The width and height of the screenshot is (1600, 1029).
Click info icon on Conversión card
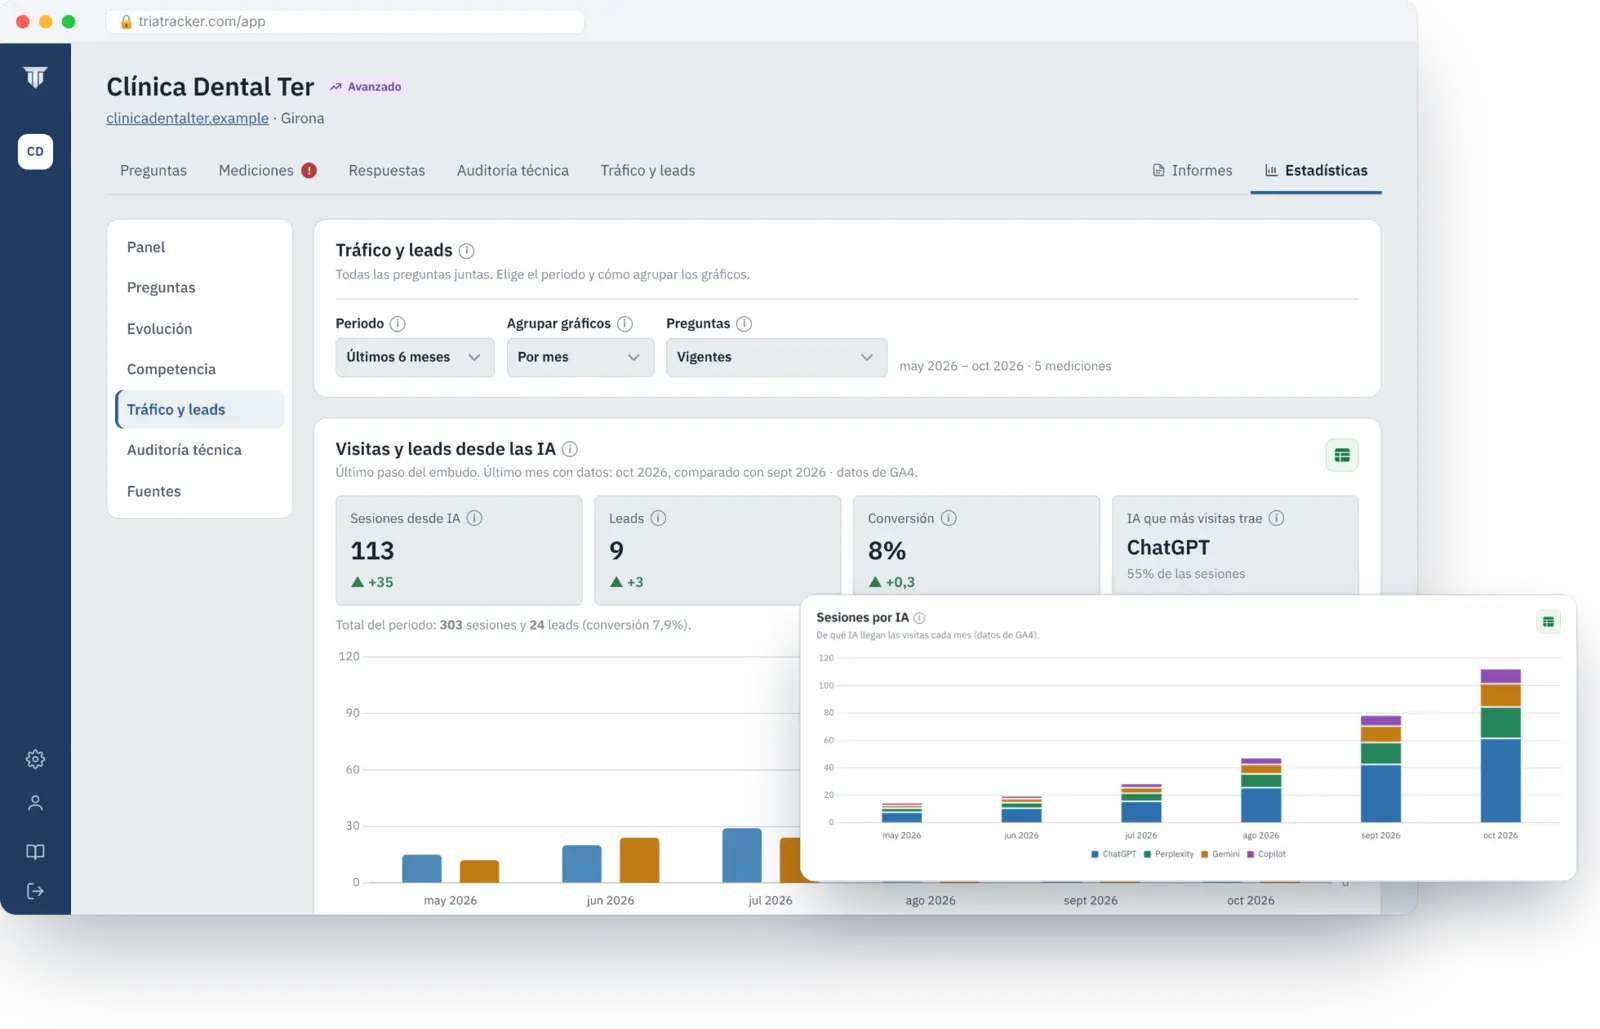point(949,518)
